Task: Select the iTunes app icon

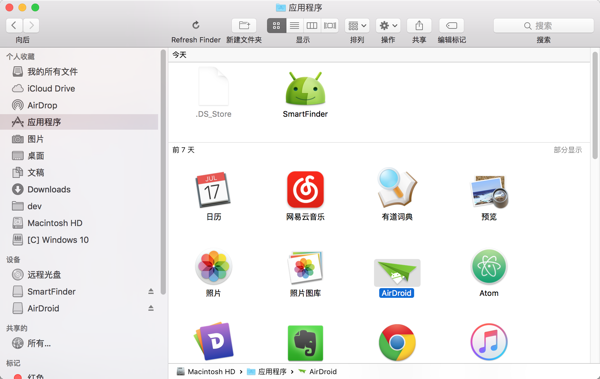Action: pyautogui.click(x=489, y=342)
